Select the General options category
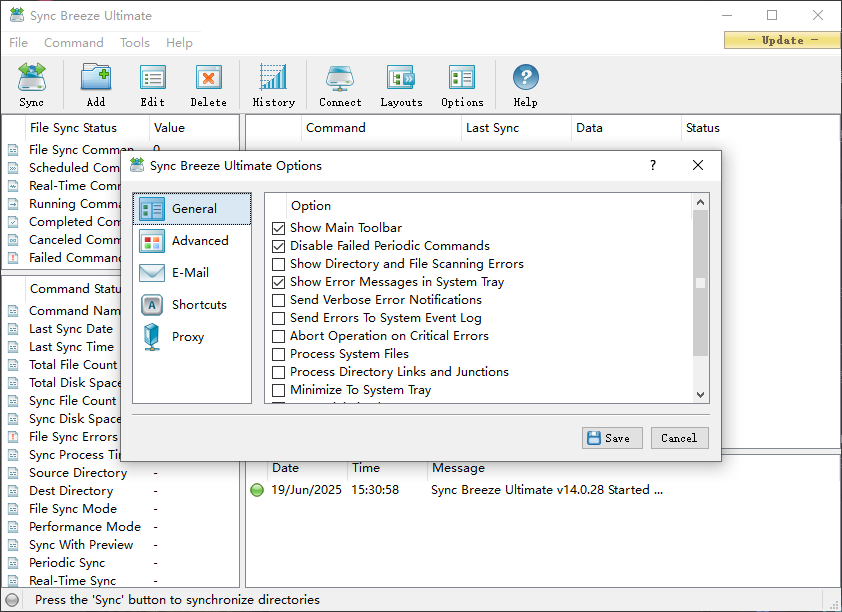Screen dimensions: 842x612 (192, 209)
